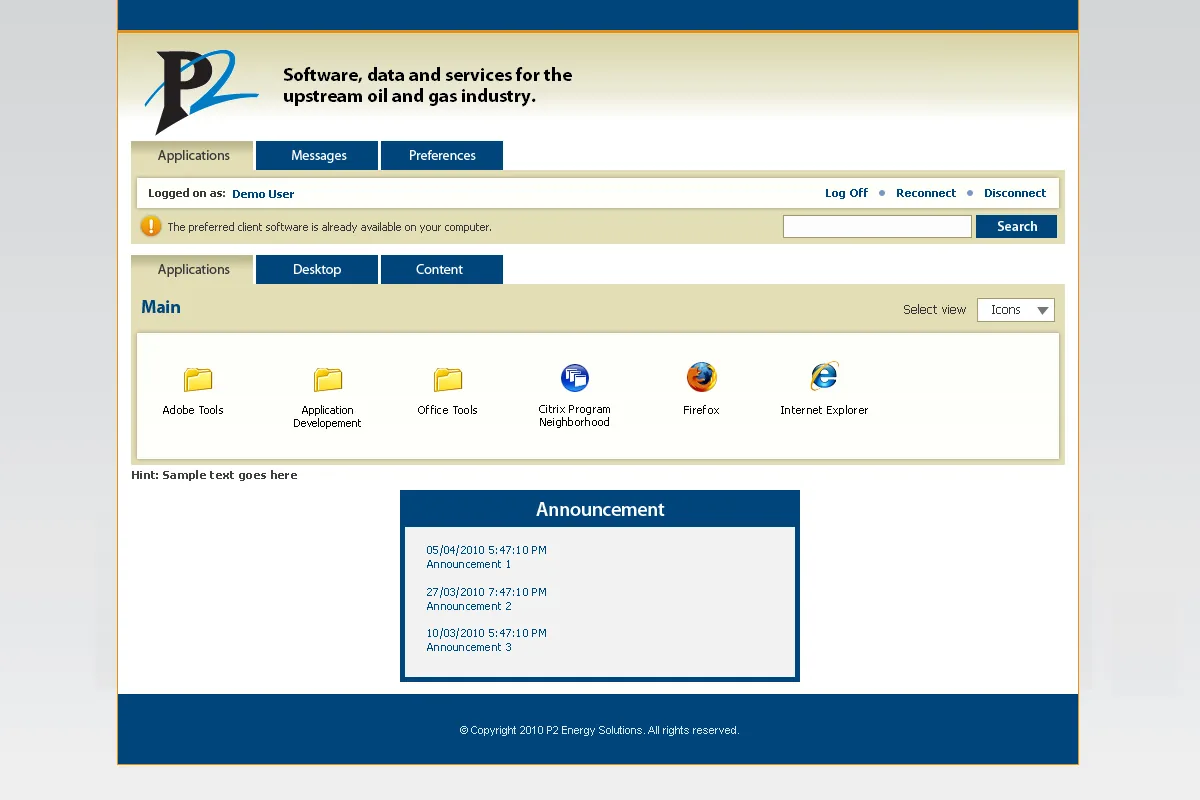The width and height of the screenshot is (1200, 800).
Task: Click the 05/04/2010 5:47:10 PM timestamp
Action: click(487, 550)
